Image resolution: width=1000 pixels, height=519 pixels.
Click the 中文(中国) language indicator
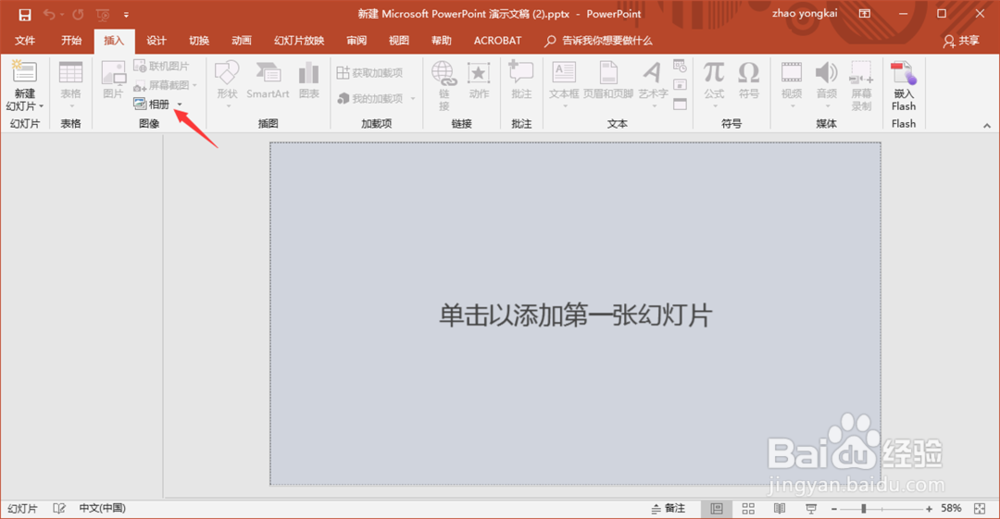(102, 508)
